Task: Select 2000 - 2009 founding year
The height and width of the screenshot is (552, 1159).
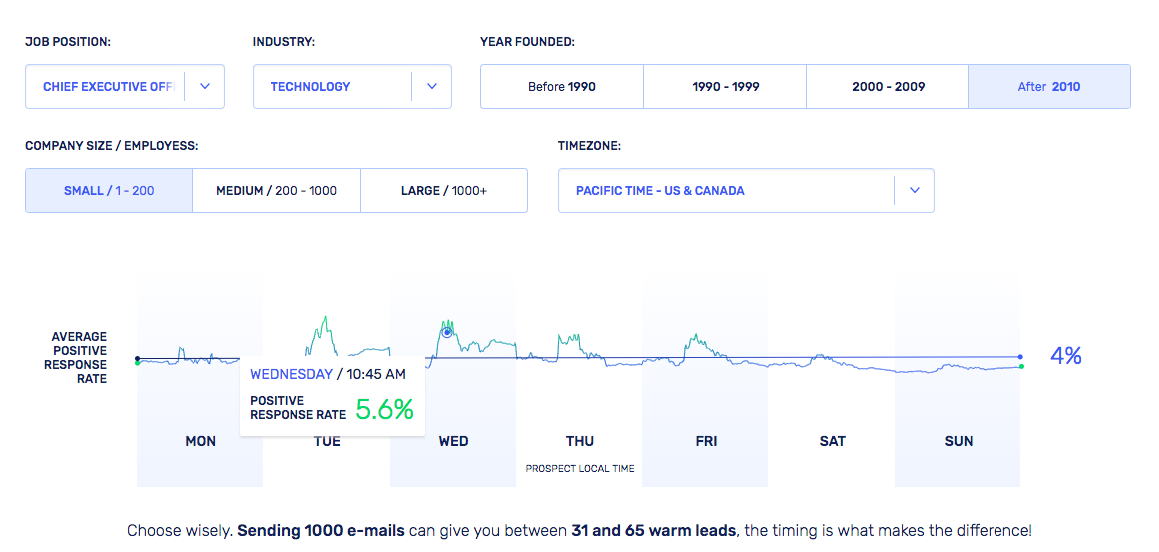Action: (888, 87)
